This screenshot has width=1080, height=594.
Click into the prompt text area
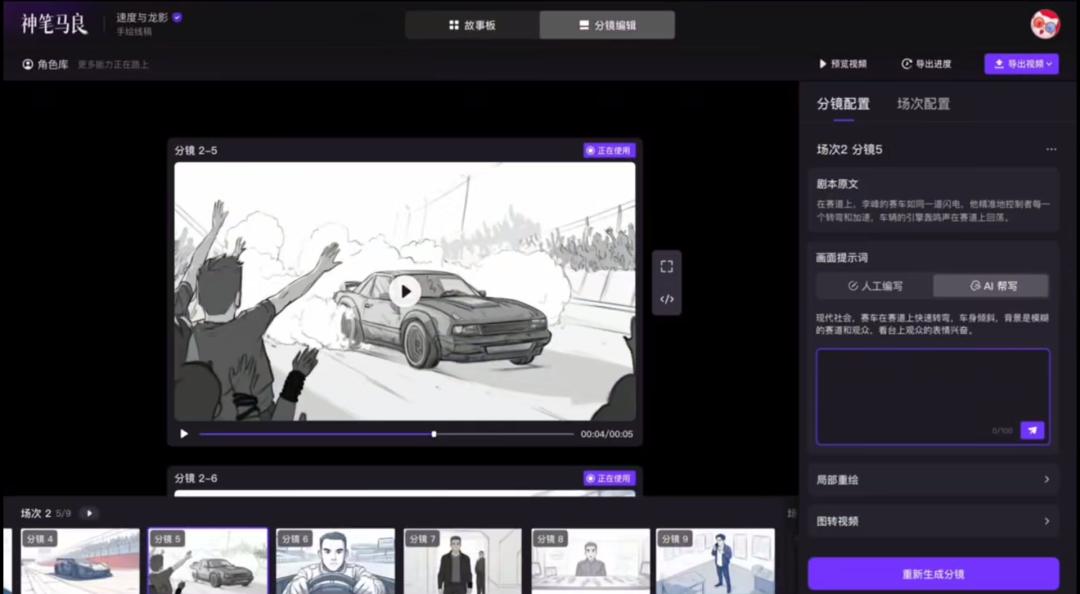click(933, 396)
